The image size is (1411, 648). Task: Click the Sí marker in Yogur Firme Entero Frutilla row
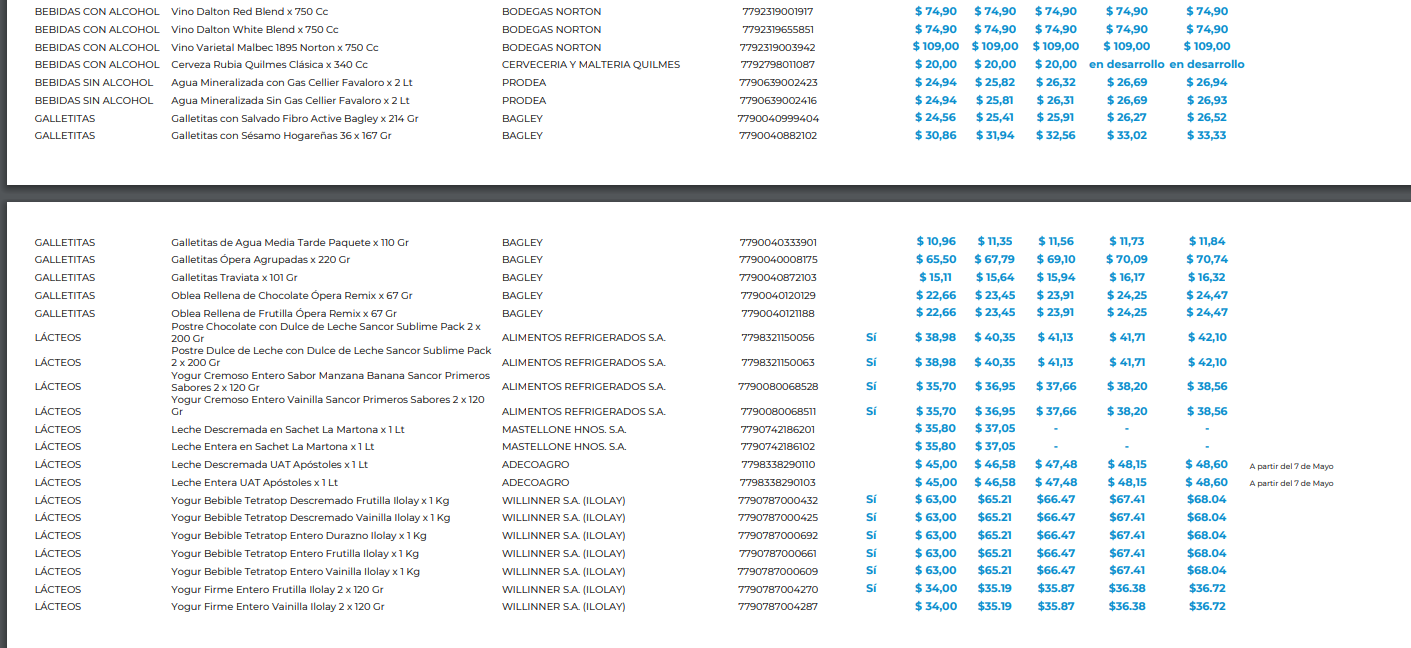click(x=871, y=589)
